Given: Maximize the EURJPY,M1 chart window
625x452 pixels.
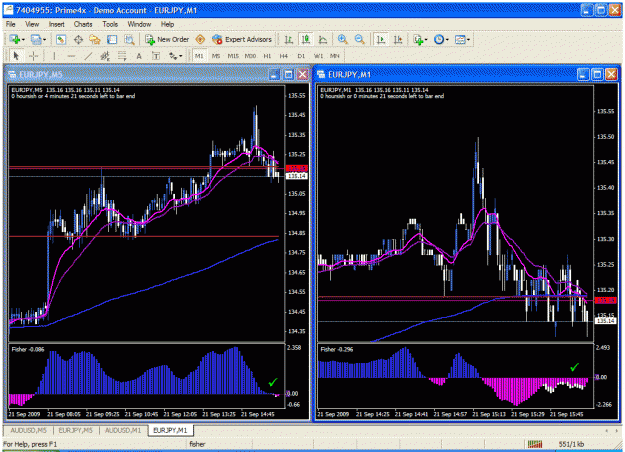Looking at the screenshot, I should point(597,74).
